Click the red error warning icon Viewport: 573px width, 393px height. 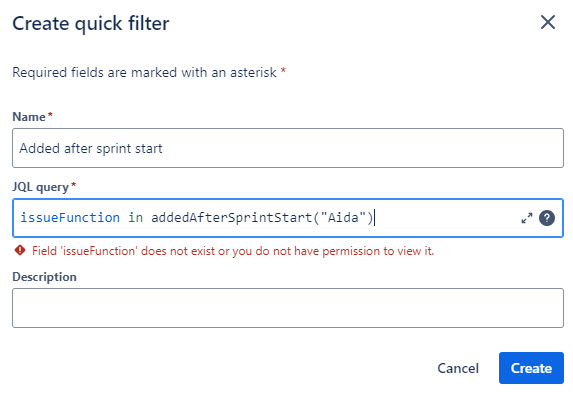pyautogui.click(x=20, y=250)
